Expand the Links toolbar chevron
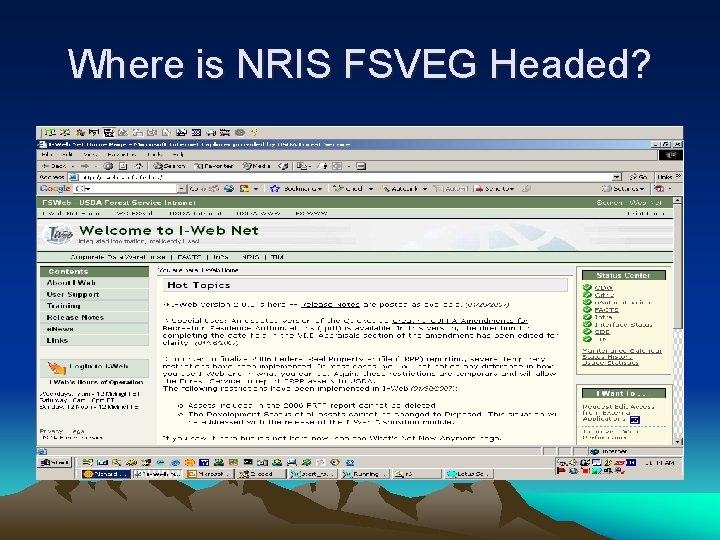720x540 pixels. tap(679, 176)
